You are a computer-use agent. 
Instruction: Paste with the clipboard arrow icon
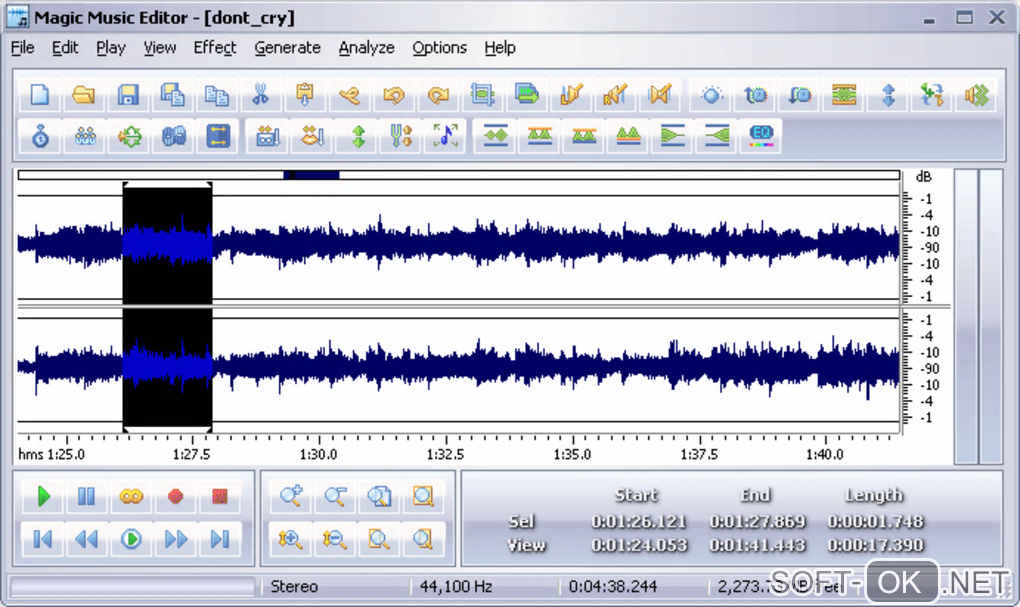[305, 95]
